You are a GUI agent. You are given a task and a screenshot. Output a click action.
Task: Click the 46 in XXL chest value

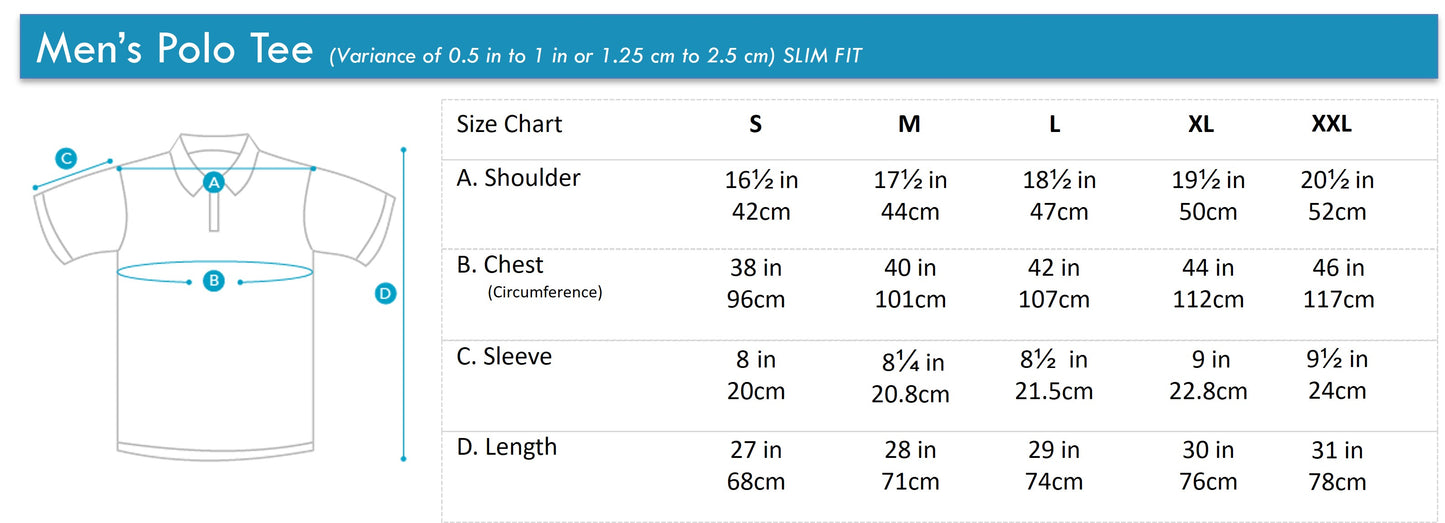tap(1339, 268)
